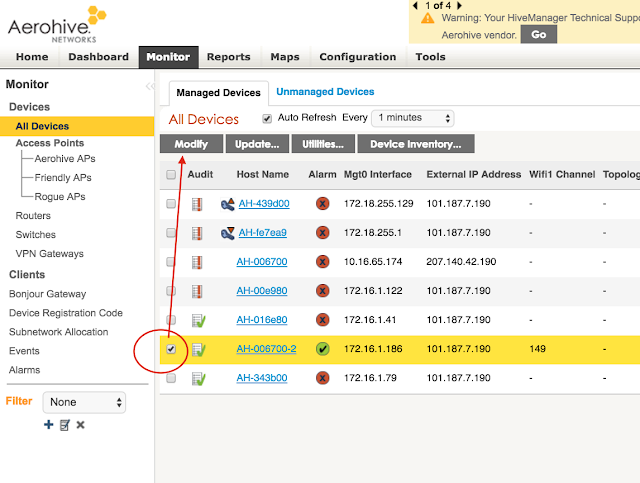Screen dimensions: 640x483
Task: Open host AH-439d00 link
Action: (264, 203)
